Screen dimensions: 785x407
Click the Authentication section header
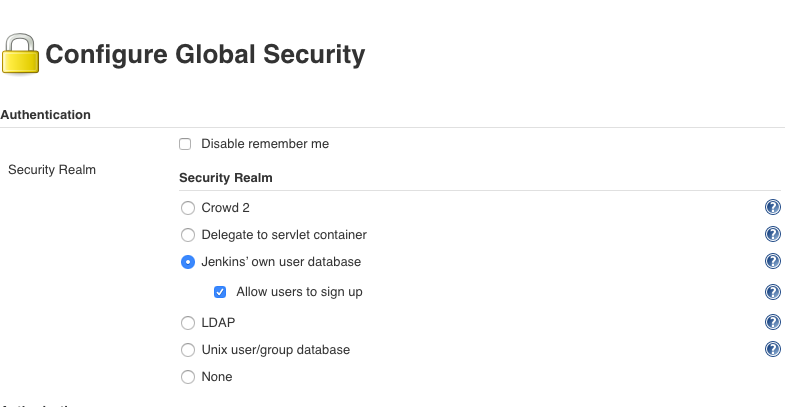[46, 115]
